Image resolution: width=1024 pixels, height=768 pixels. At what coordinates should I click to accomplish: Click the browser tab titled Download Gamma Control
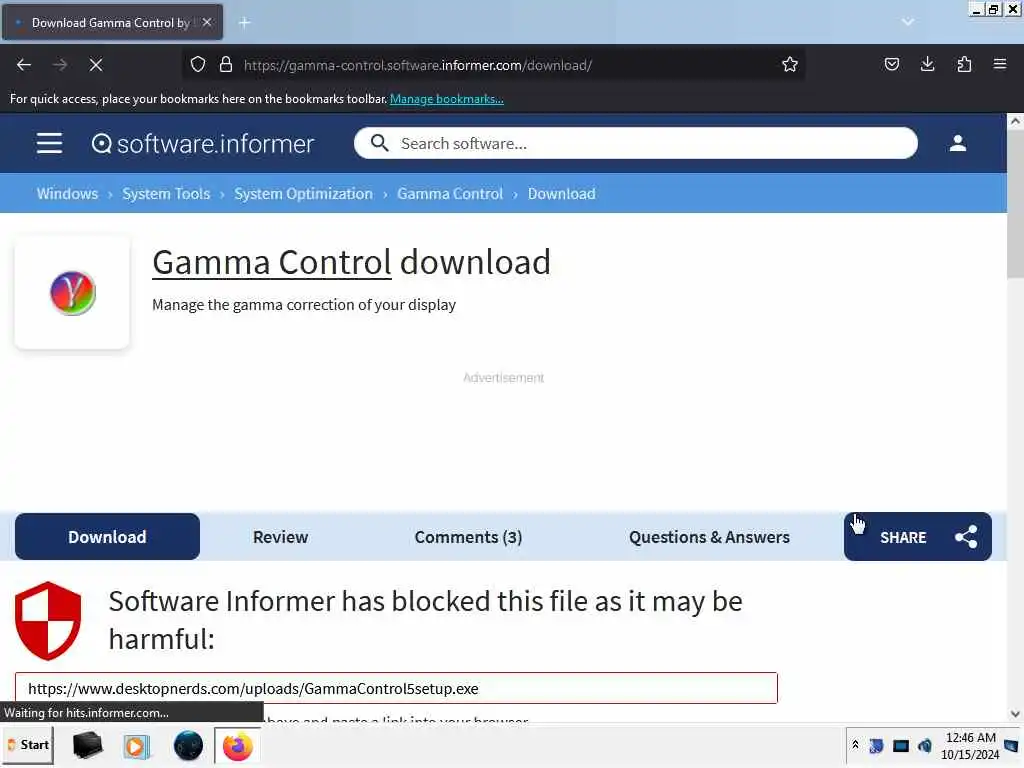[x=112, y=22]
